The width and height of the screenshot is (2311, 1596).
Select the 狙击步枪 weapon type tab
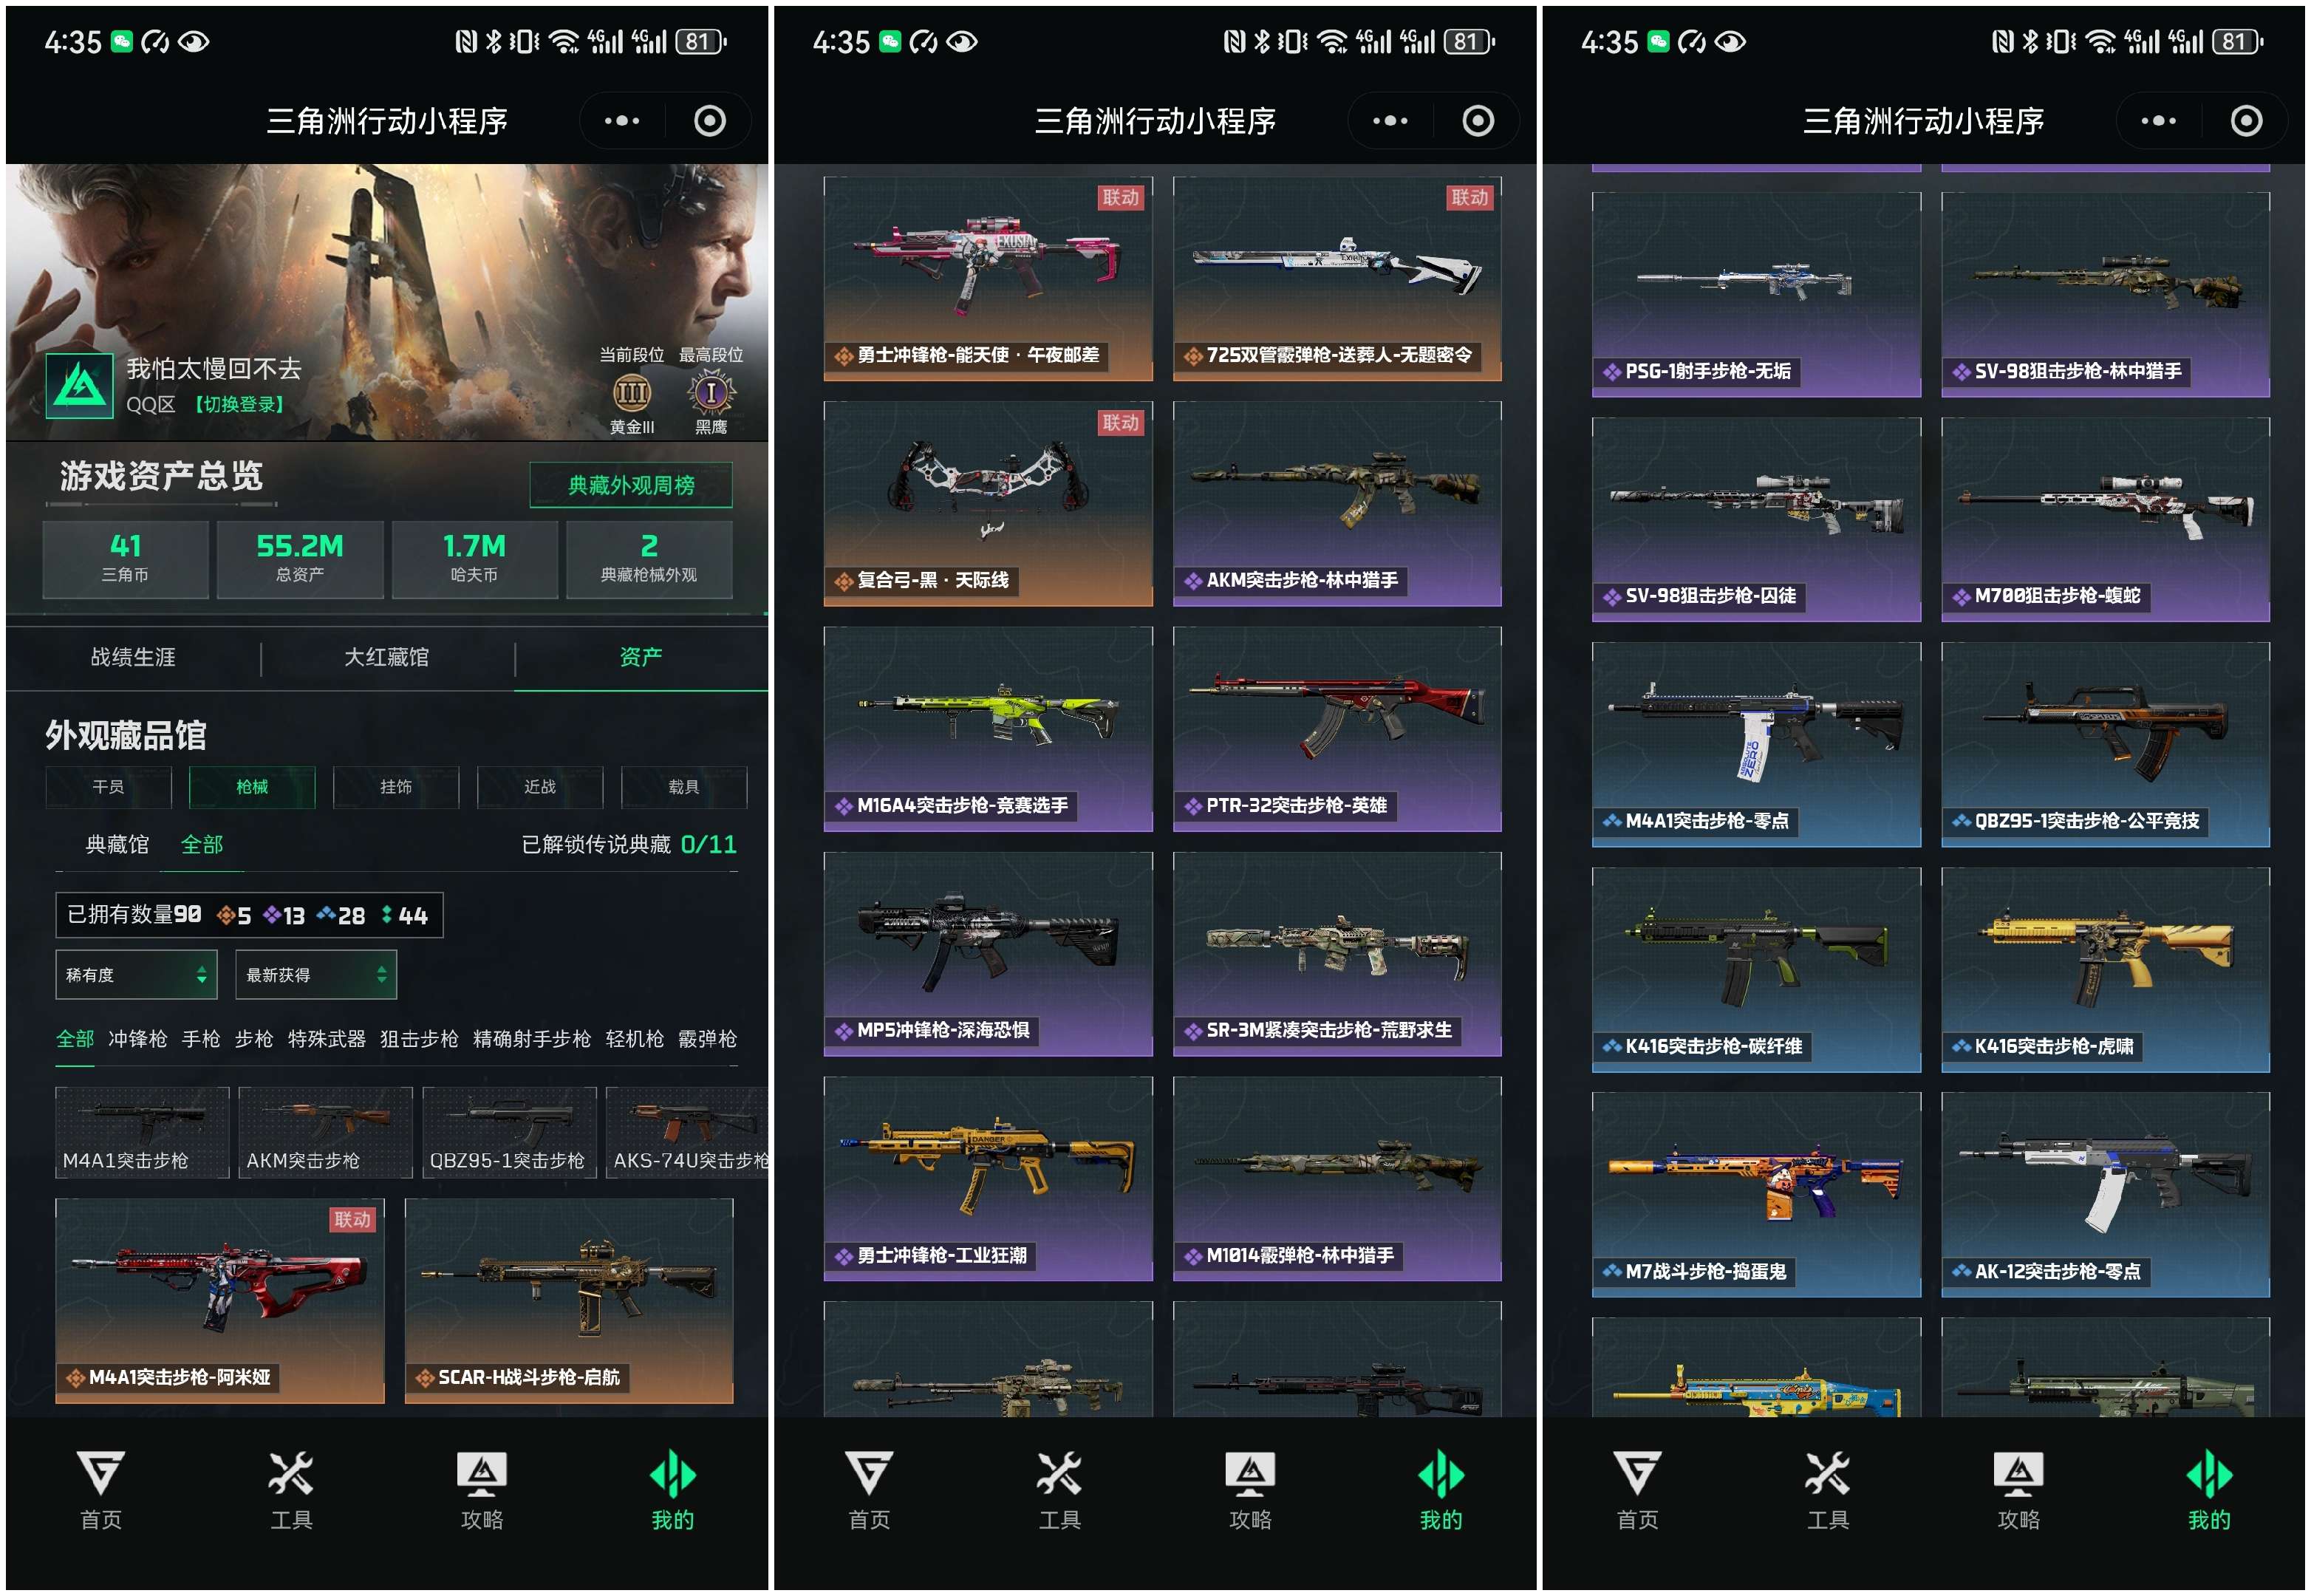coord(419,1039)
